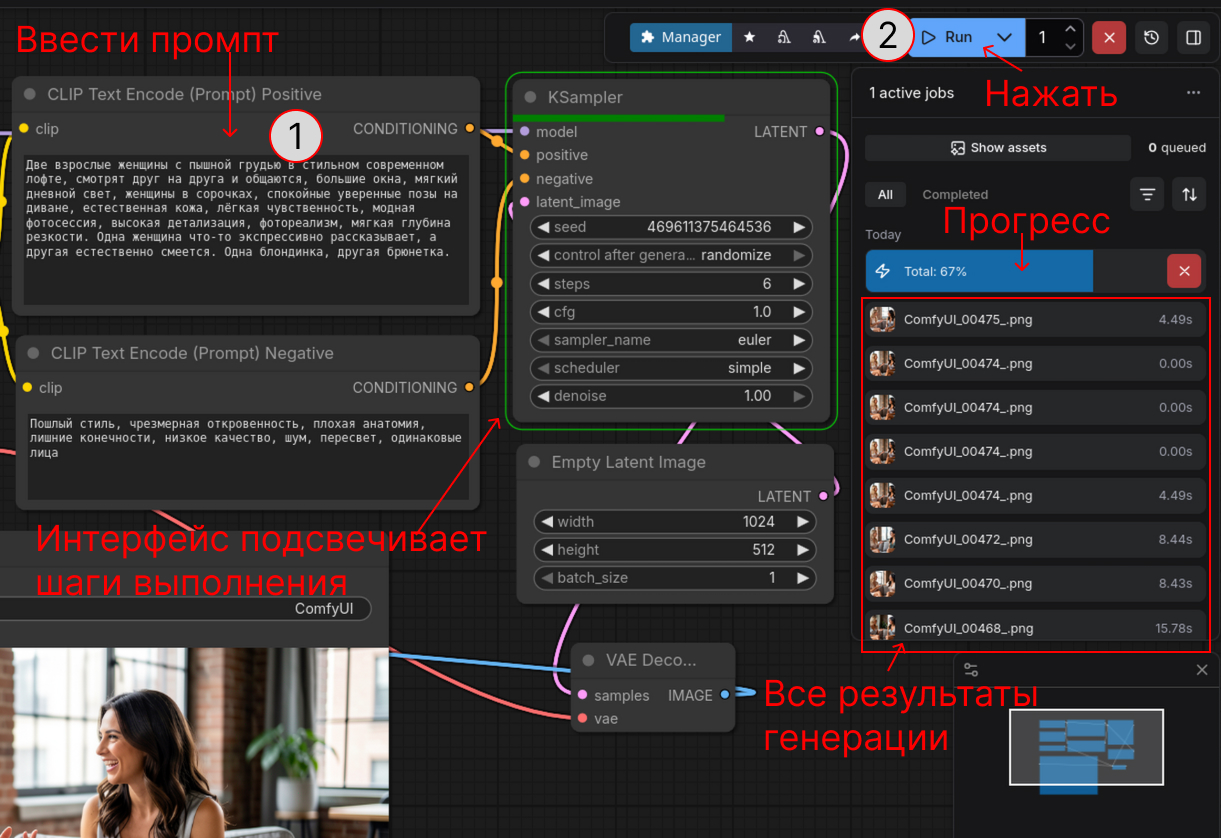Image resolution: width=1221 pixels, height=838 pixels.
Task: Click the Show assets button
Action: (x=997, y=147)
